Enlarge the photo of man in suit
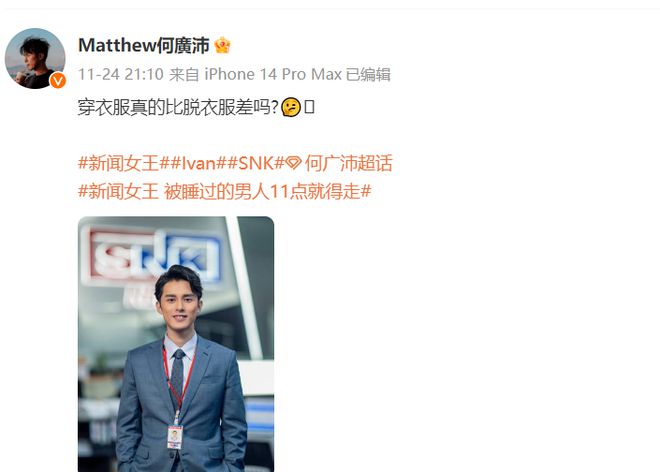660x472 pixels. [x=176, y=344]
